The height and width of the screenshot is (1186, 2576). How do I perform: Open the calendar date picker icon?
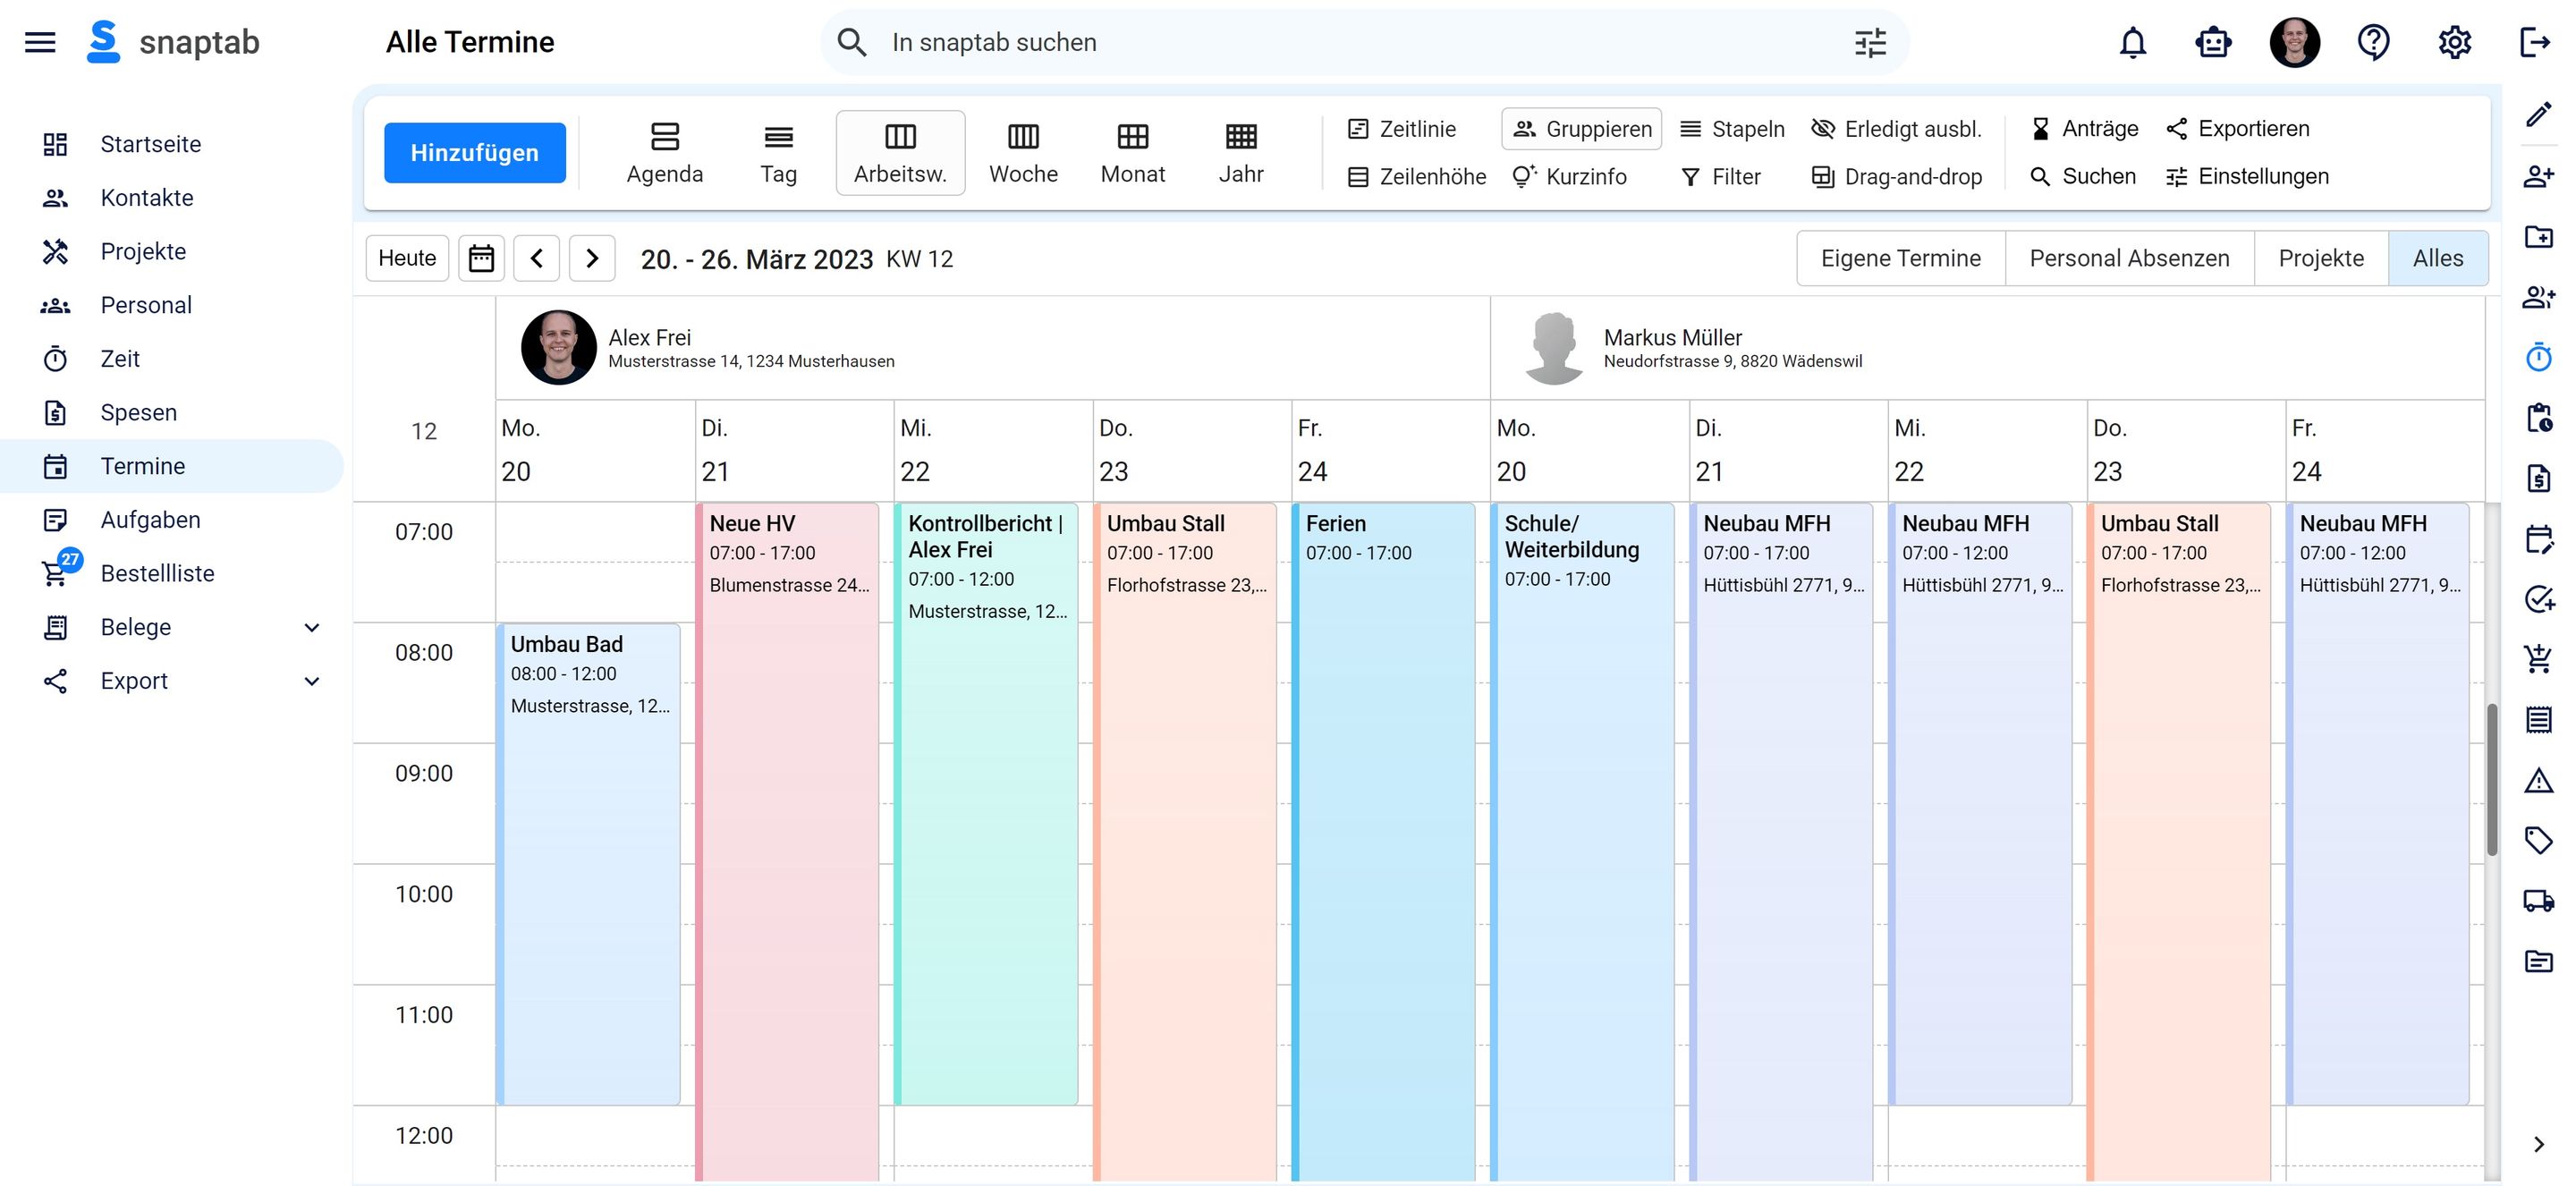(x=481, y=258)
